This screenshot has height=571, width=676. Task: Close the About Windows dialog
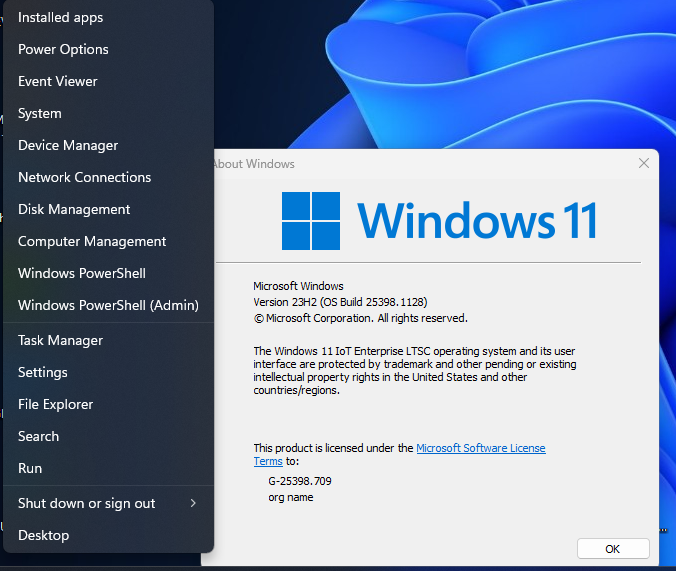point(644,163)
